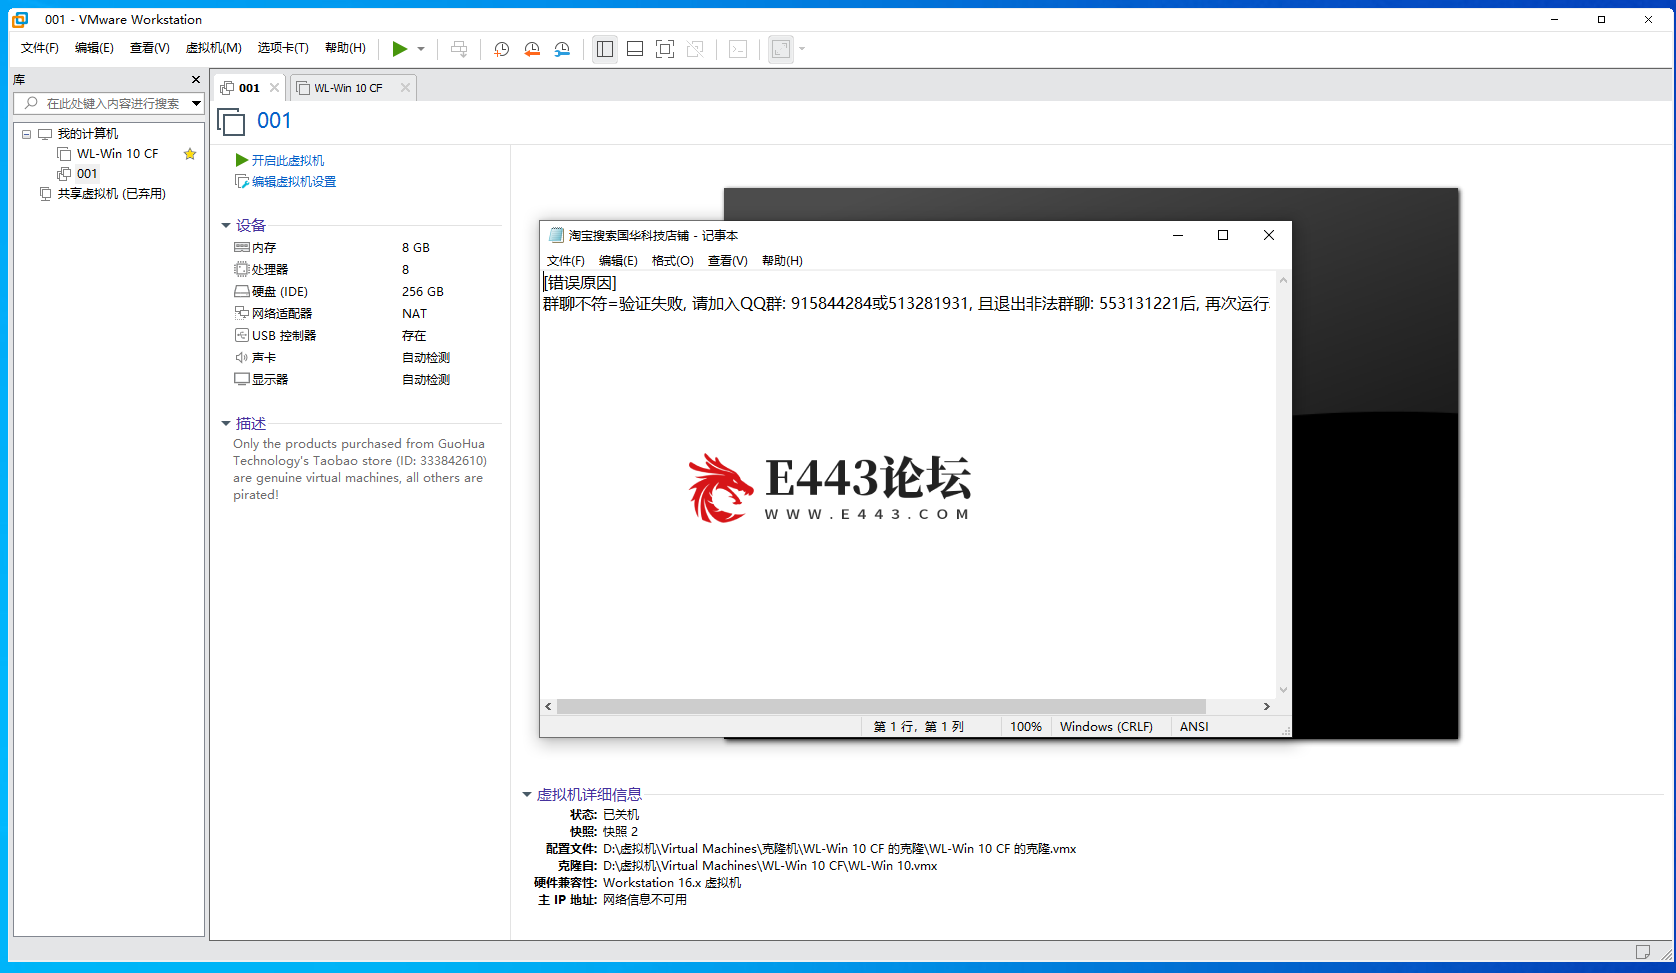This screenshot has height=973, width=1676.
Task: Open Notepad 格式(O) menu
Action: click(x=673, y=261)
